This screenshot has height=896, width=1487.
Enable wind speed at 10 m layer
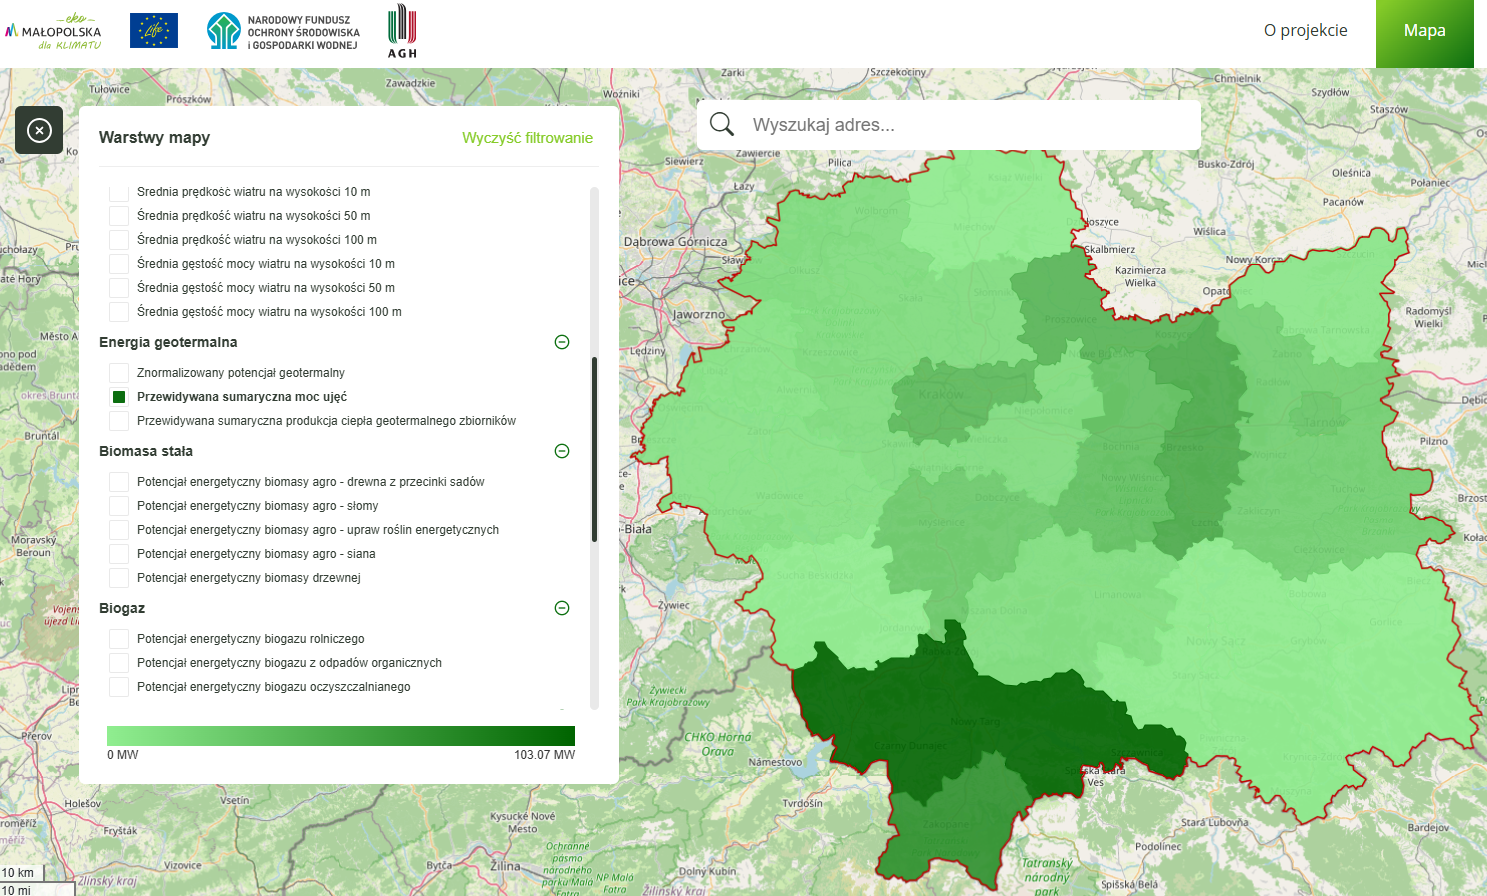[119, 192]
